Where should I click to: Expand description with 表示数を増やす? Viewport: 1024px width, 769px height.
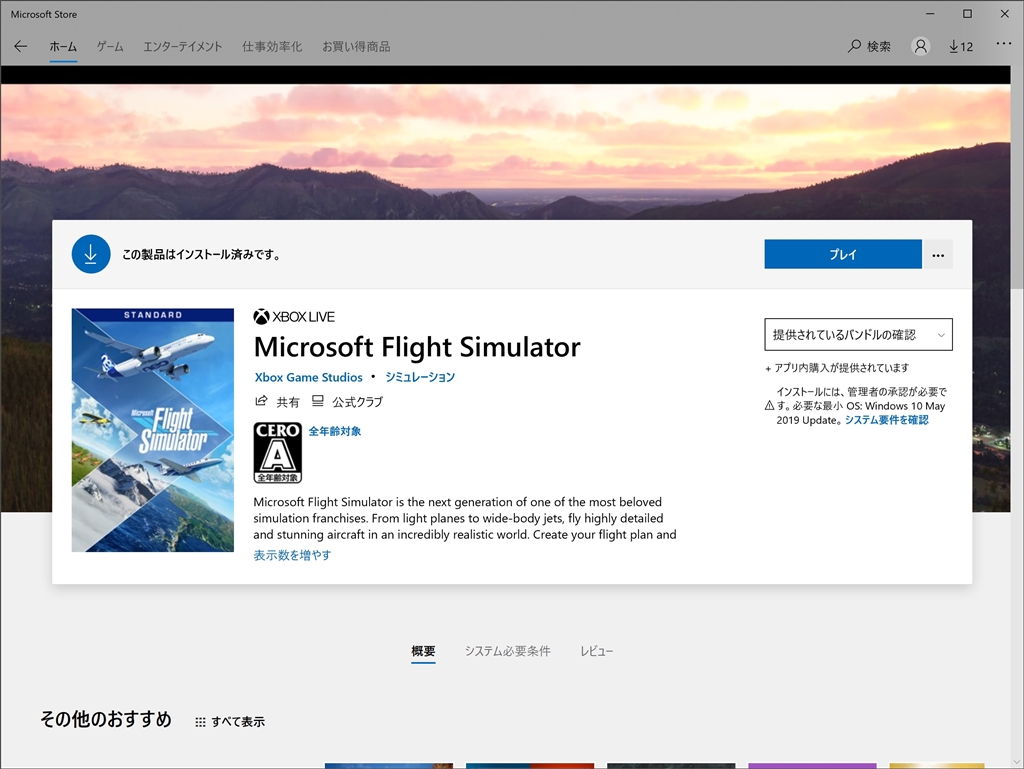pos(292,555)
